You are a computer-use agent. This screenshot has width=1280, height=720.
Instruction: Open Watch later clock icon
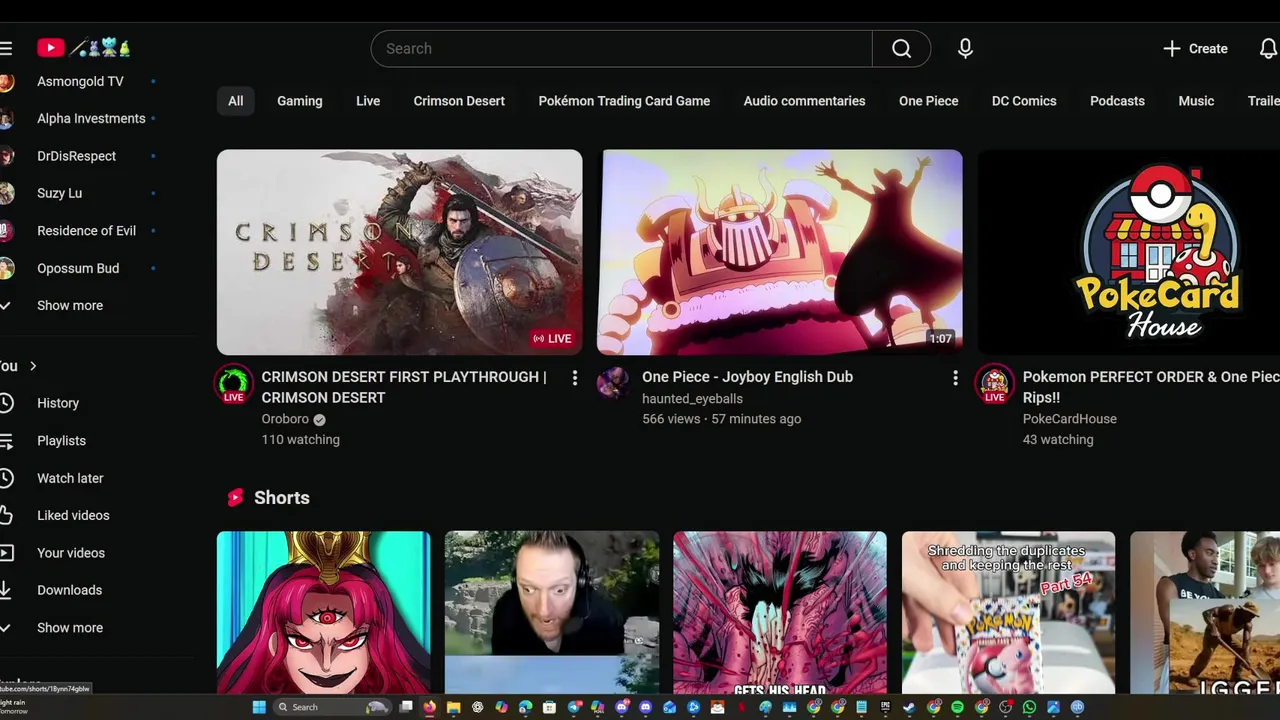6,478
